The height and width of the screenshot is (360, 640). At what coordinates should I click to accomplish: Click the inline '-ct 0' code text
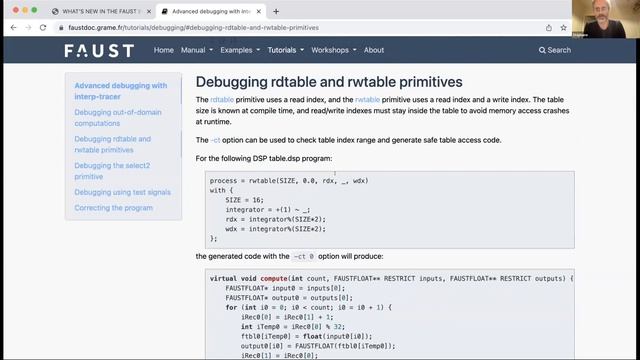[304, 257]
